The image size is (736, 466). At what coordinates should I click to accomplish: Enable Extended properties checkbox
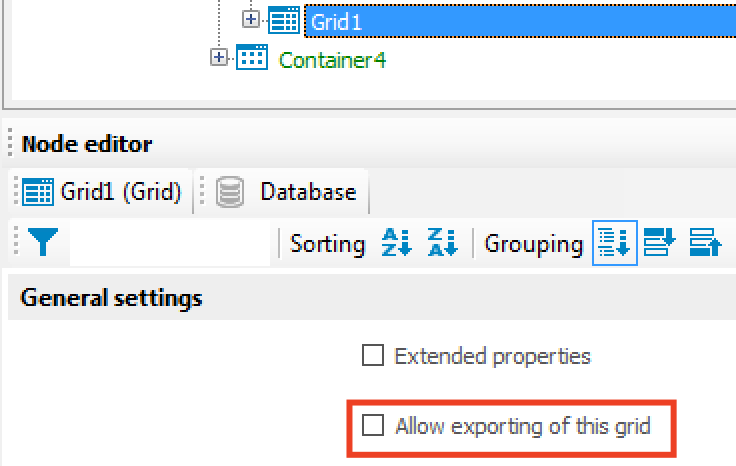coord(373,355)
